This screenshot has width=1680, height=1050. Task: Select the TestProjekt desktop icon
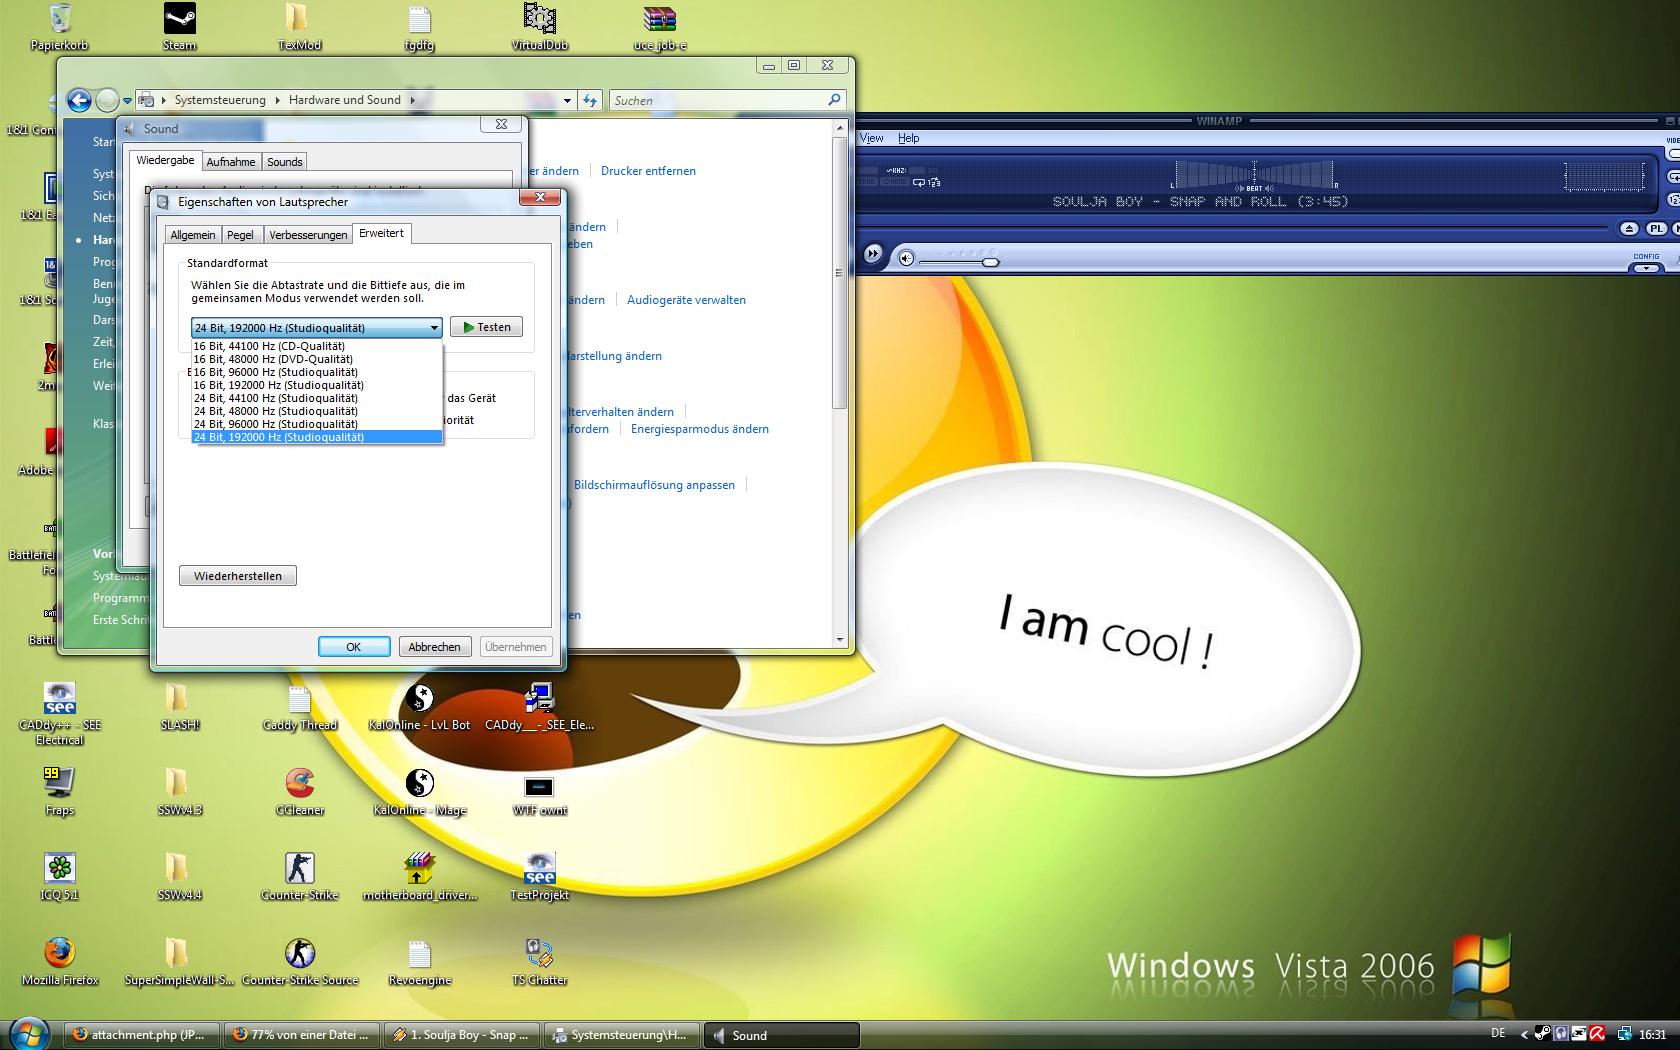coord(539,876)
